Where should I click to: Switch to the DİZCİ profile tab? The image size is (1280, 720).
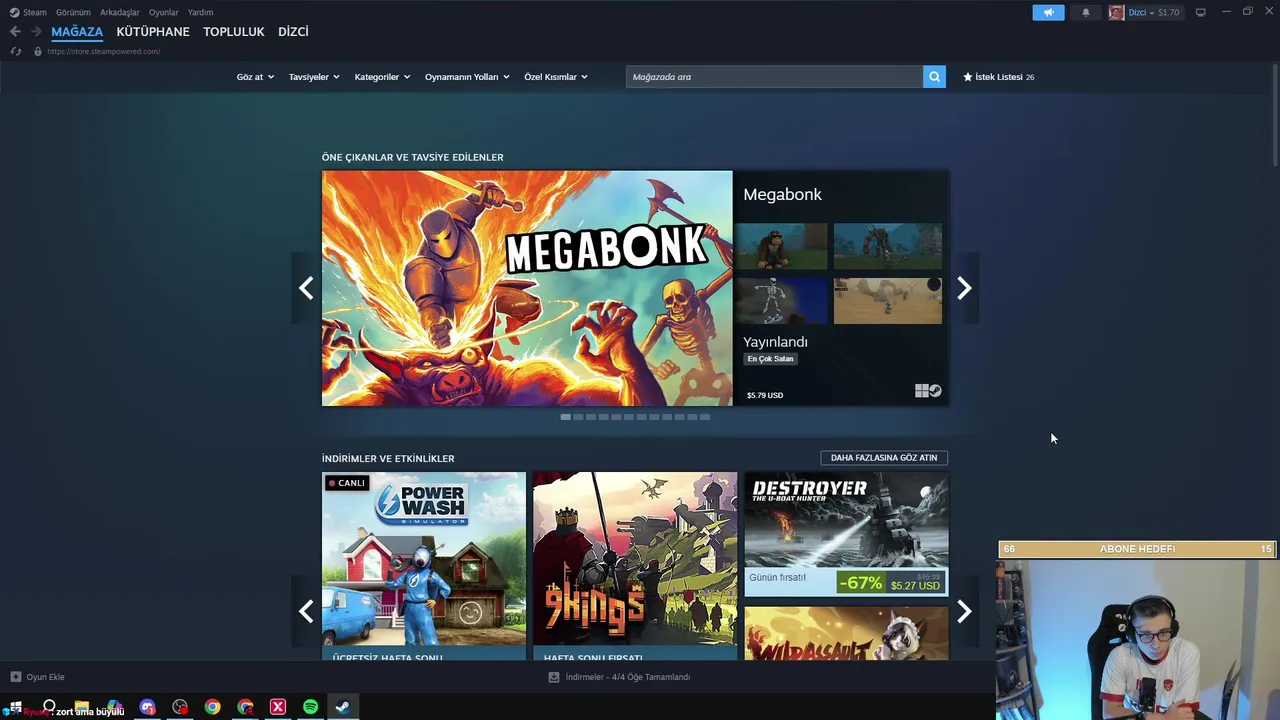[293, 32]
